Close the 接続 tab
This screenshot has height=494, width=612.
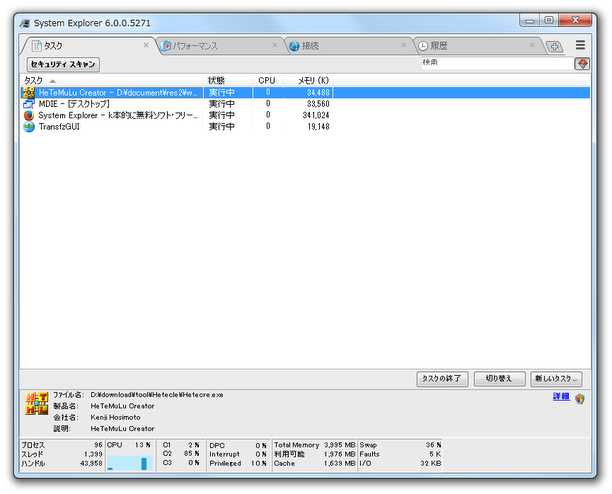[404, 45]
